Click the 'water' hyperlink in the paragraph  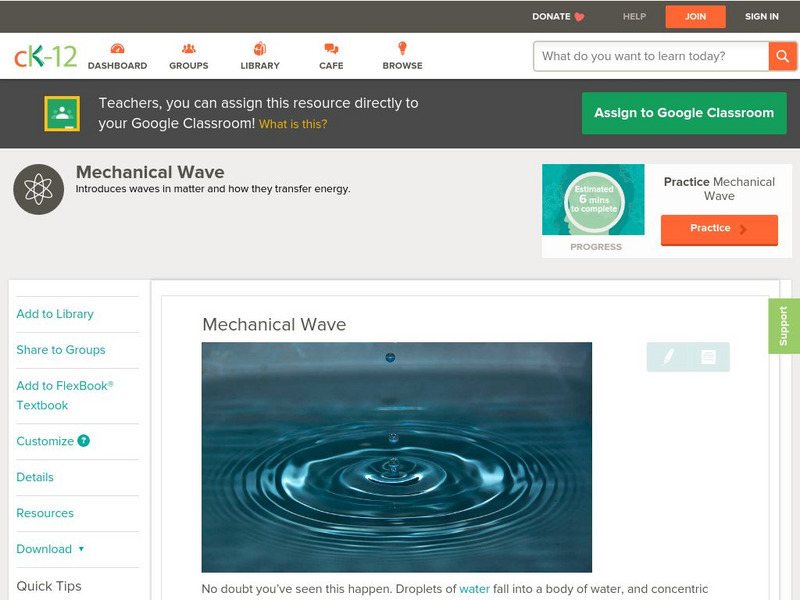(x=474, y=589)
